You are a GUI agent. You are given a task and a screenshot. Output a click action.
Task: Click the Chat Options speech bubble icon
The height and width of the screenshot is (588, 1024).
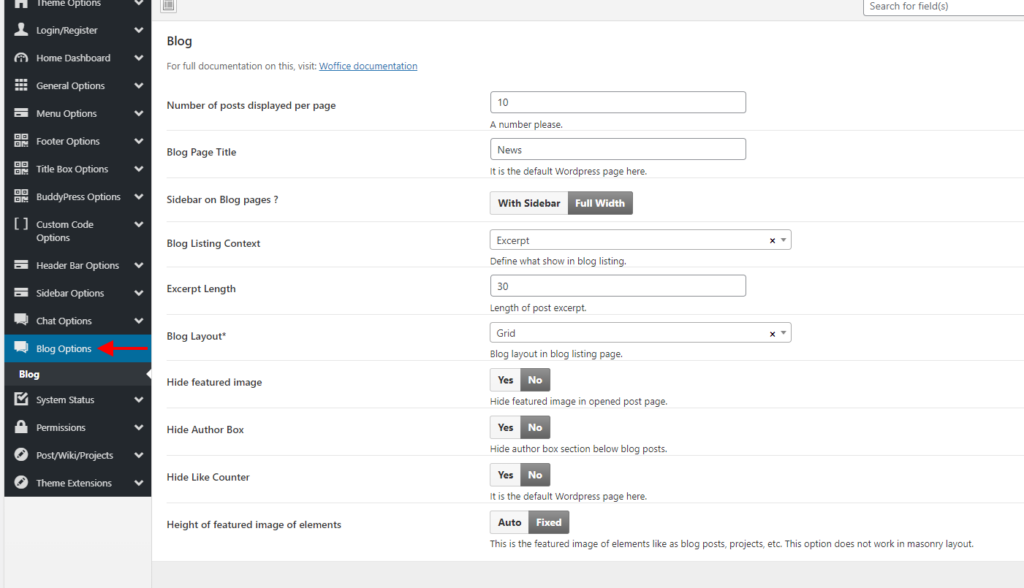[x=21, y=320]
